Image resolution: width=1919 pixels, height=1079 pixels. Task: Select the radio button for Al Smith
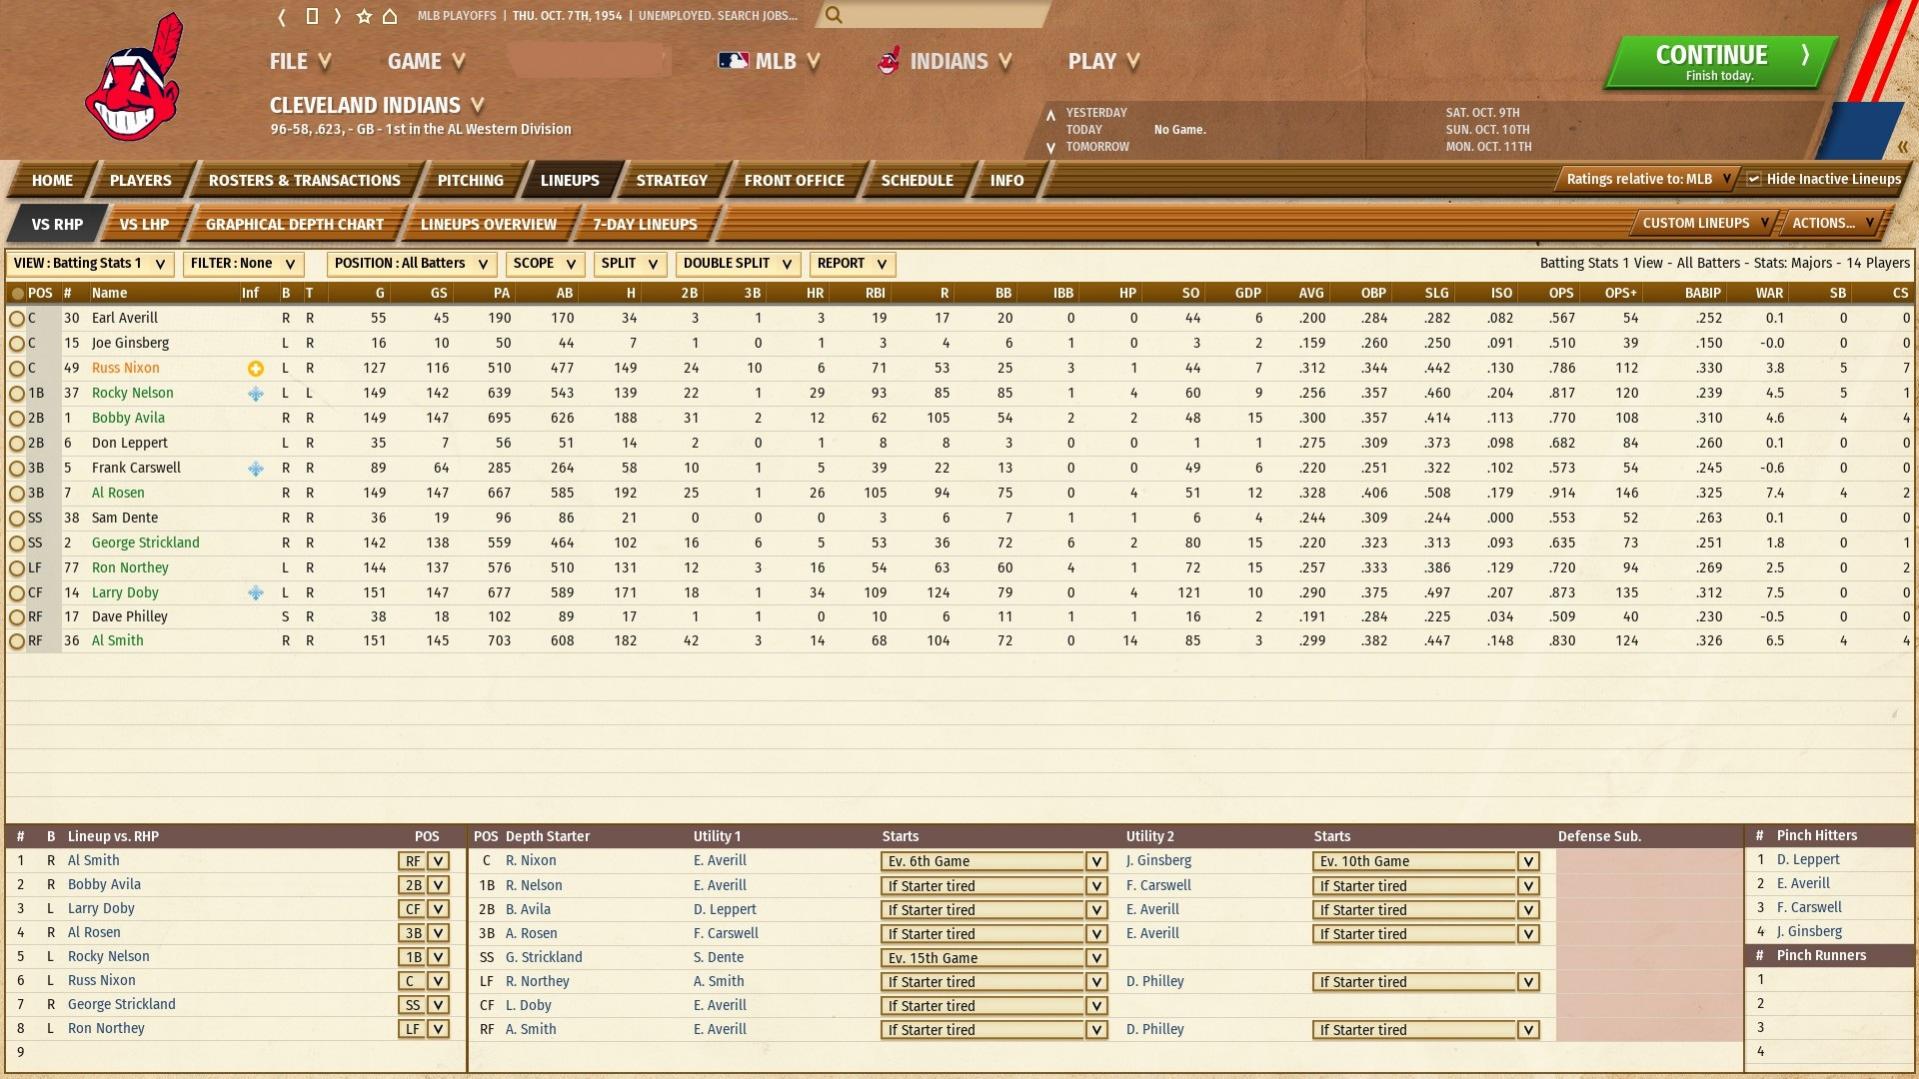coord(16,642)
